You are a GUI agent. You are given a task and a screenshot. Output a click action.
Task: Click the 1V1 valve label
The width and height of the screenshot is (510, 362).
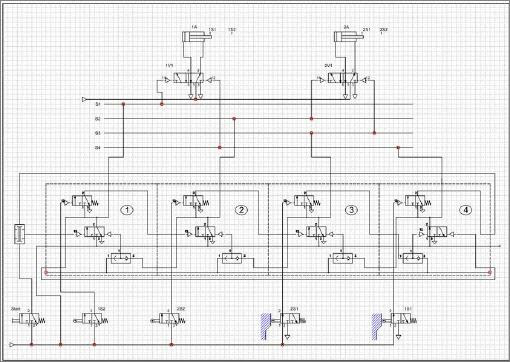pyautogui.click(x=169, y=66)
